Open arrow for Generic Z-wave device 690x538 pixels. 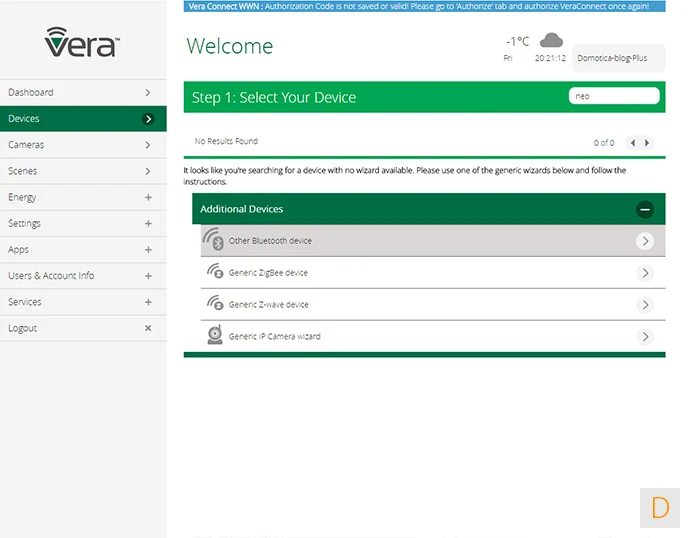[645, 305]
